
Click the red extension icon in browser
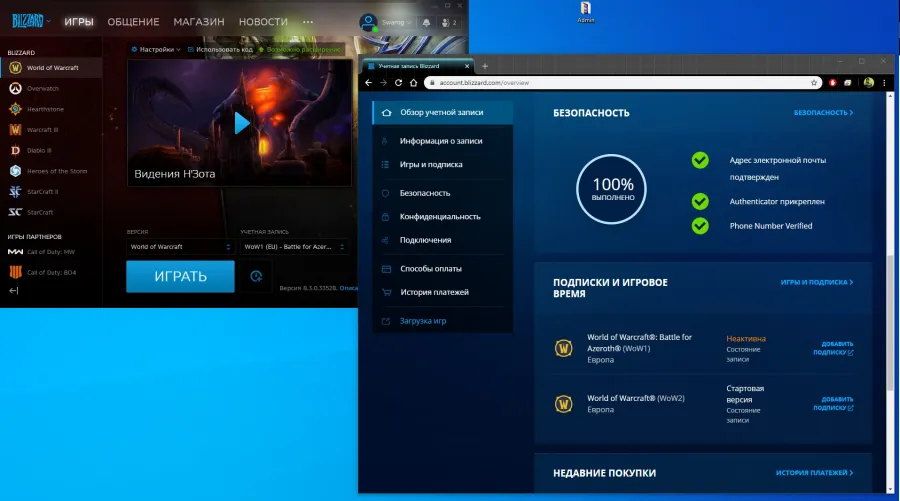click(832, 83)
